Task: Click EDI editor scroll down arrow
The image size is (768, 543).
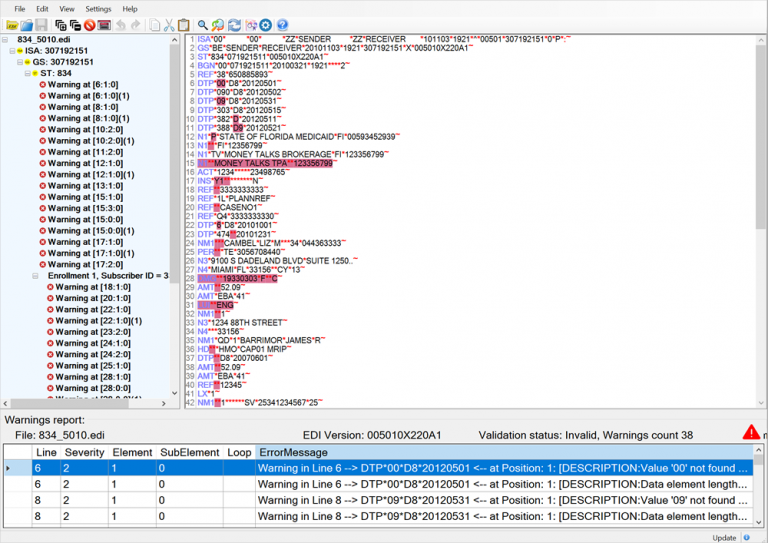Action: [761, 403]
